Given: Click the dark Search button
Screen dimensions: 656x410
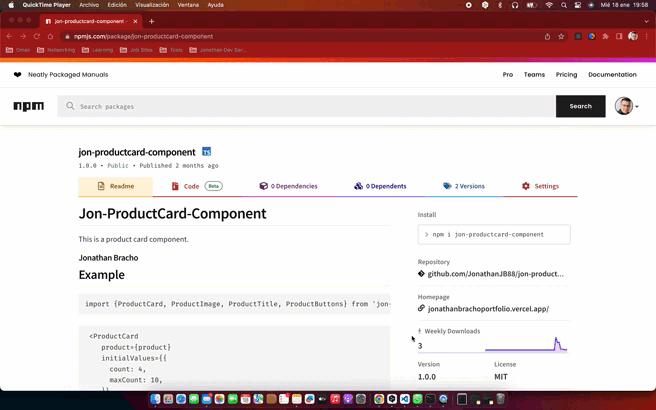Looking at the screenshot, I should pos(581,106).
